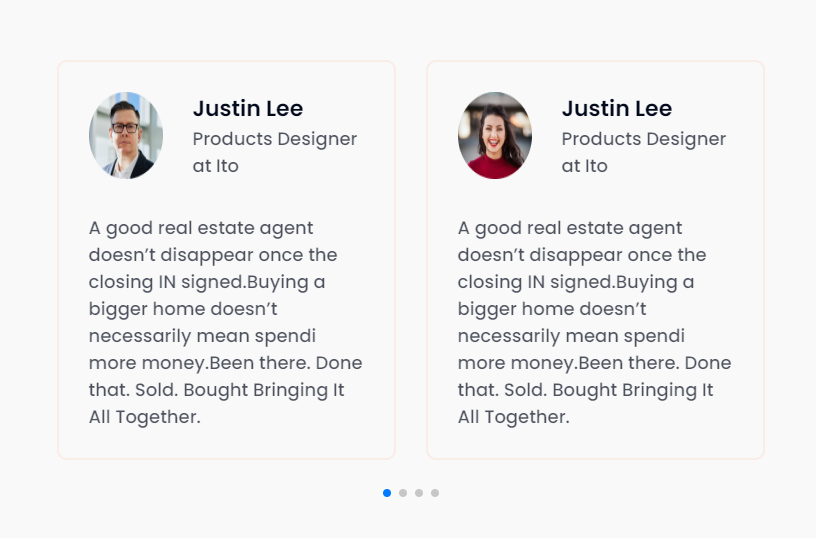Click 'at Ito' text in right card

584,166
